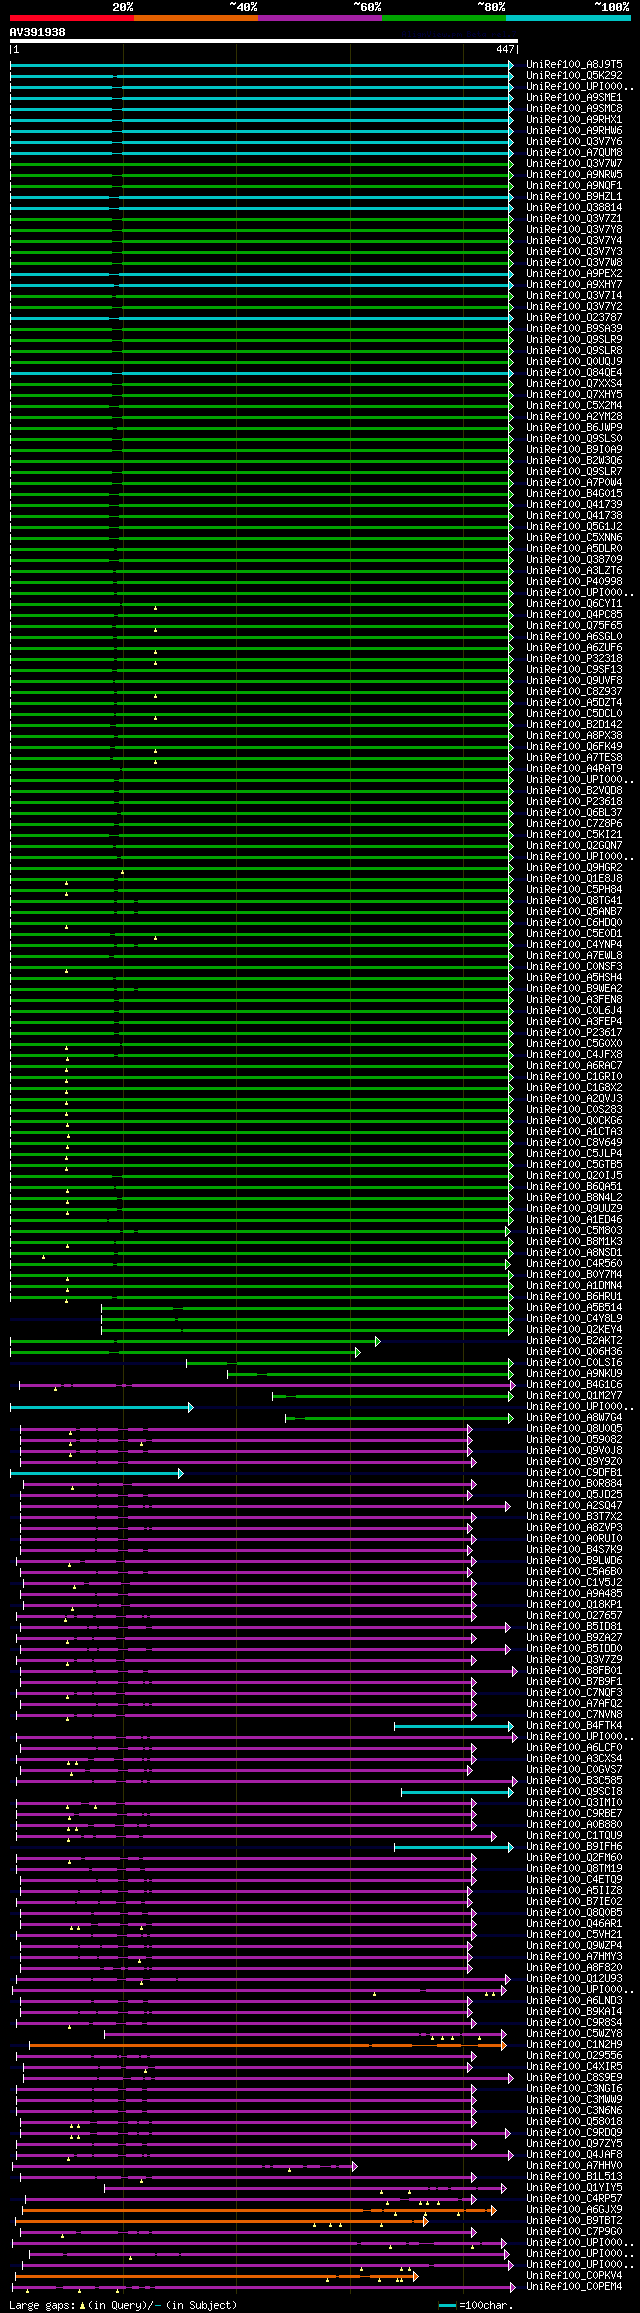Select label UniRef100_A1CTA3

click(x=574, y=1131)
